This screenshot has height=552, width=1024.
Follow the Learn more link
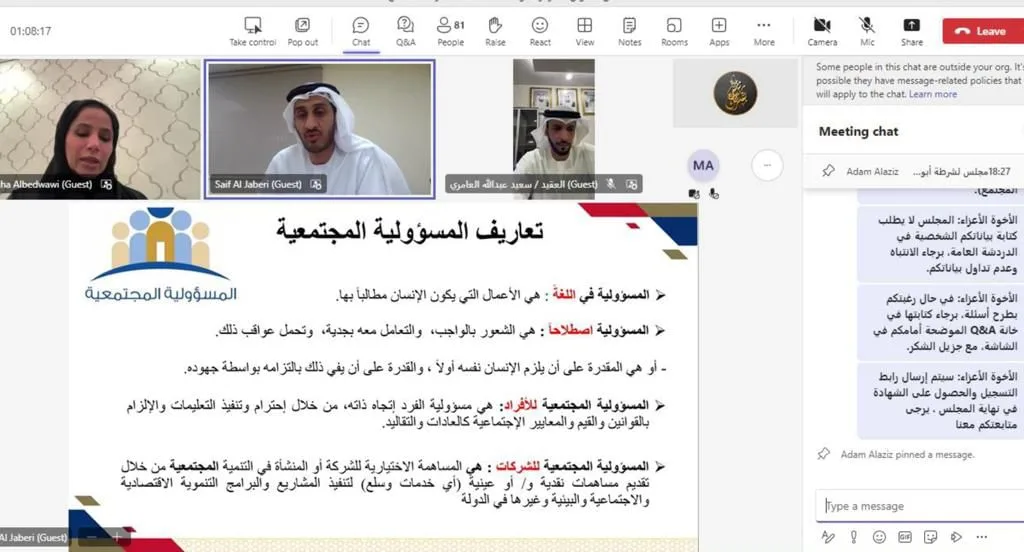(933, 94)
